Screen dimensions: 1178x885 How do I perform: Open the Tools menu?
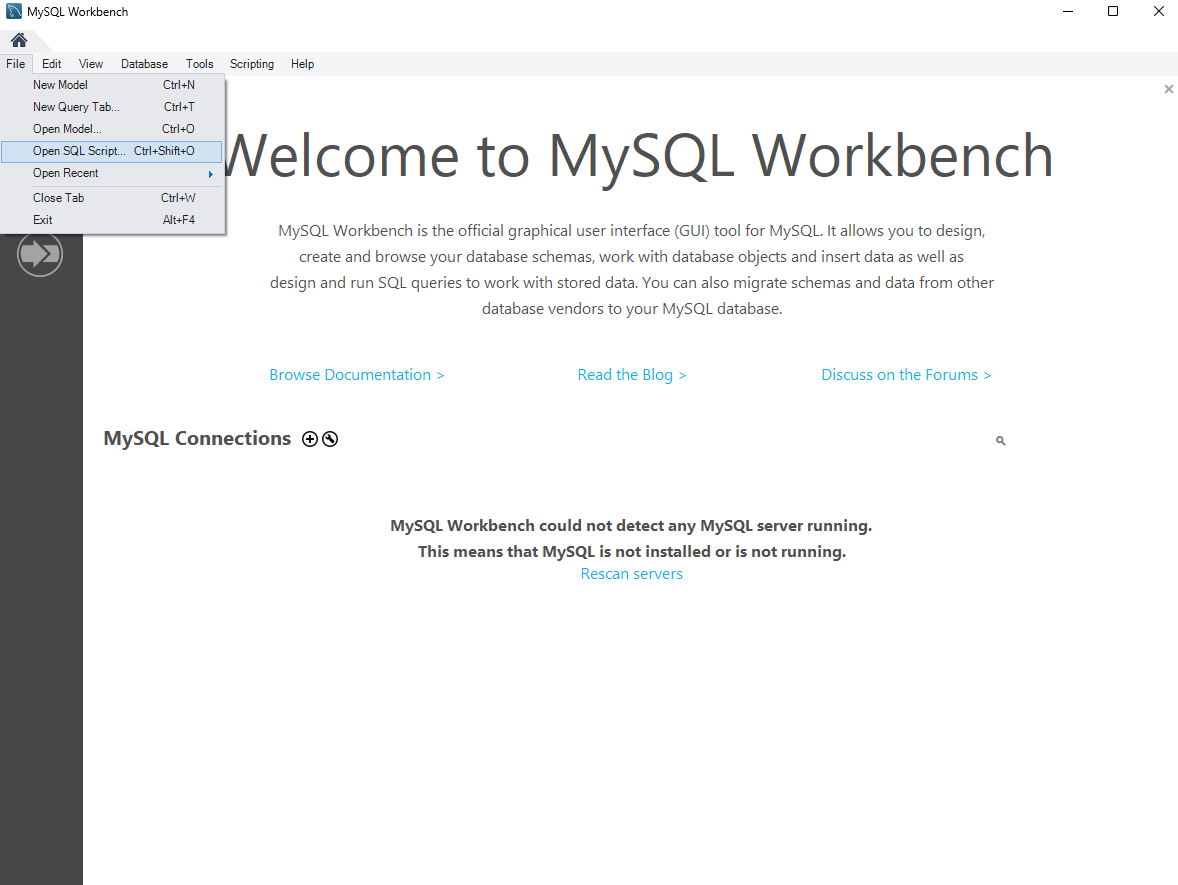pyautogui.click(x=199, y=63)
